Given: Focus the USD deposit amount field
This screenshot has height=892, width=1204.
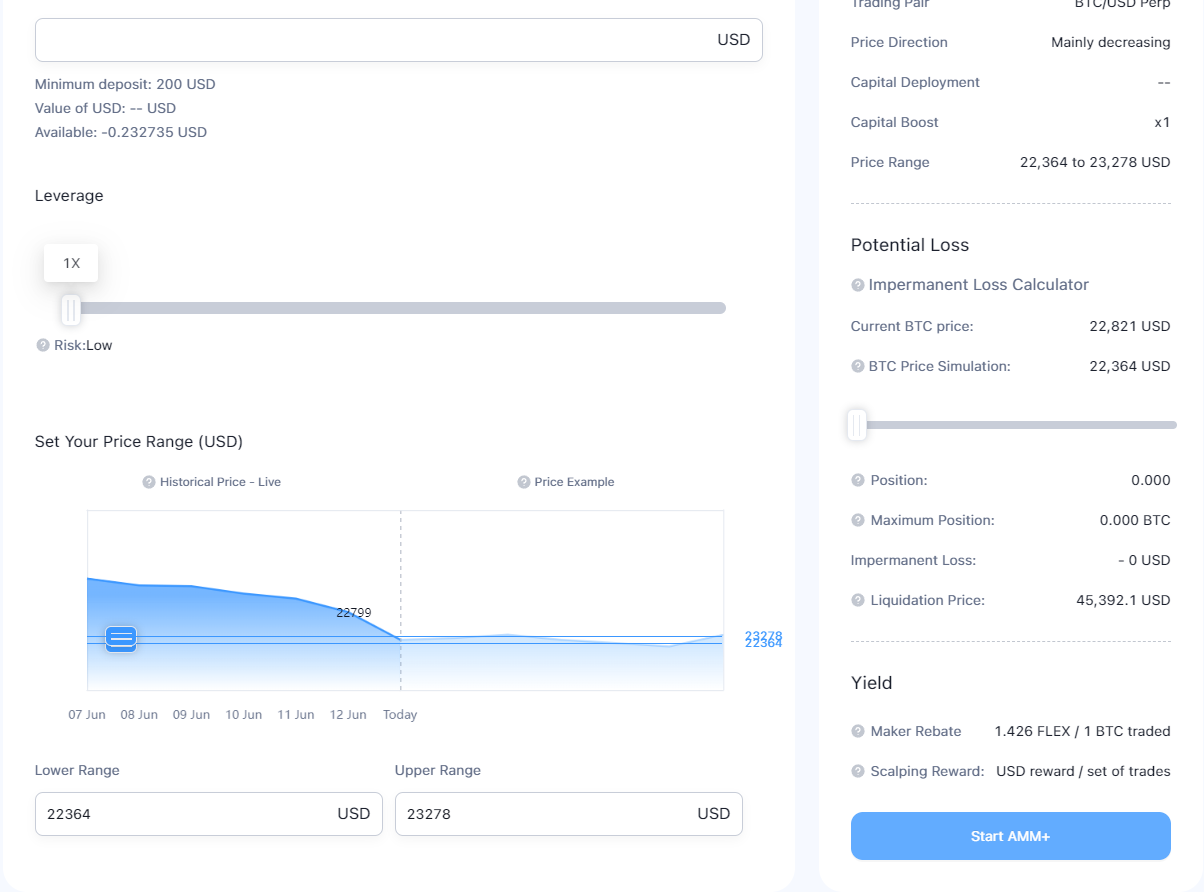Looking at the screenshot, I should click(x=399, y=40).
